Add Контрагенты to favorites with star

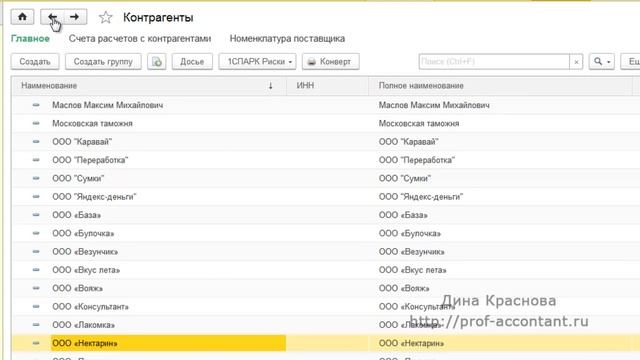(106, 17)
